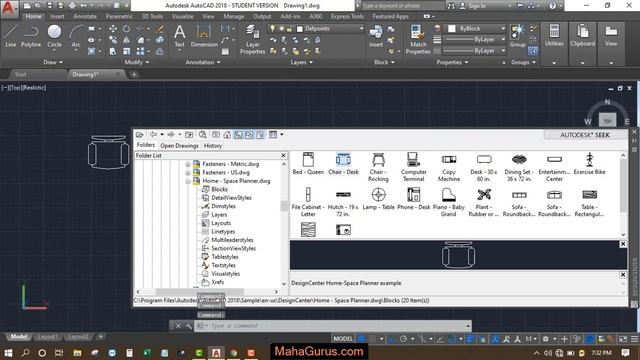
Task: Click the DesignCenter Load icon
Action: (140, 135)
